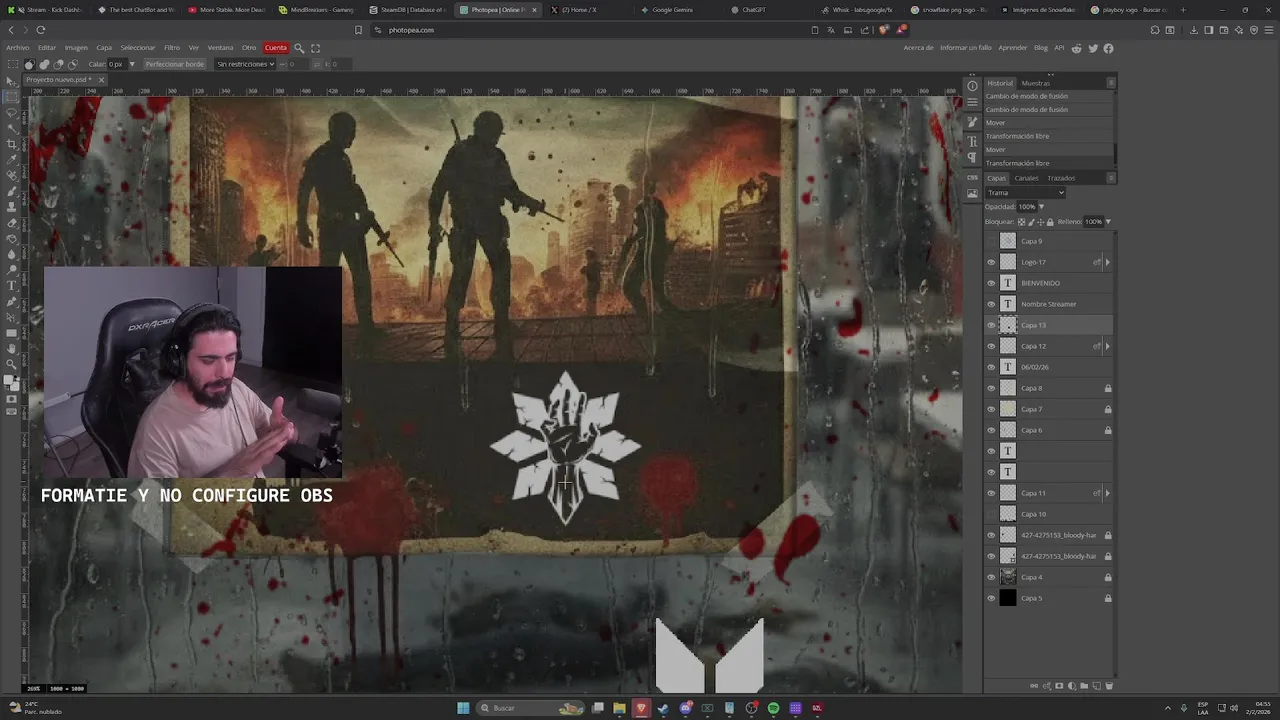
Task: Open the Blog link
Action: tap(1041, 48)
